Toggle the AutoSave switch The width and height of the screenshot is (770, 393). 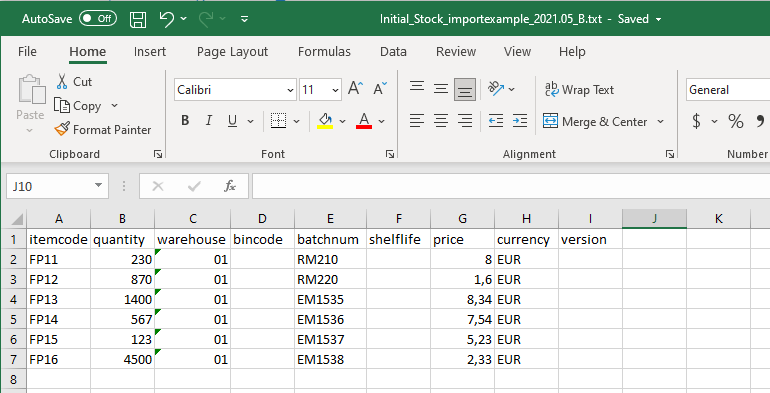pyautogui.click(x=98, y=19)
